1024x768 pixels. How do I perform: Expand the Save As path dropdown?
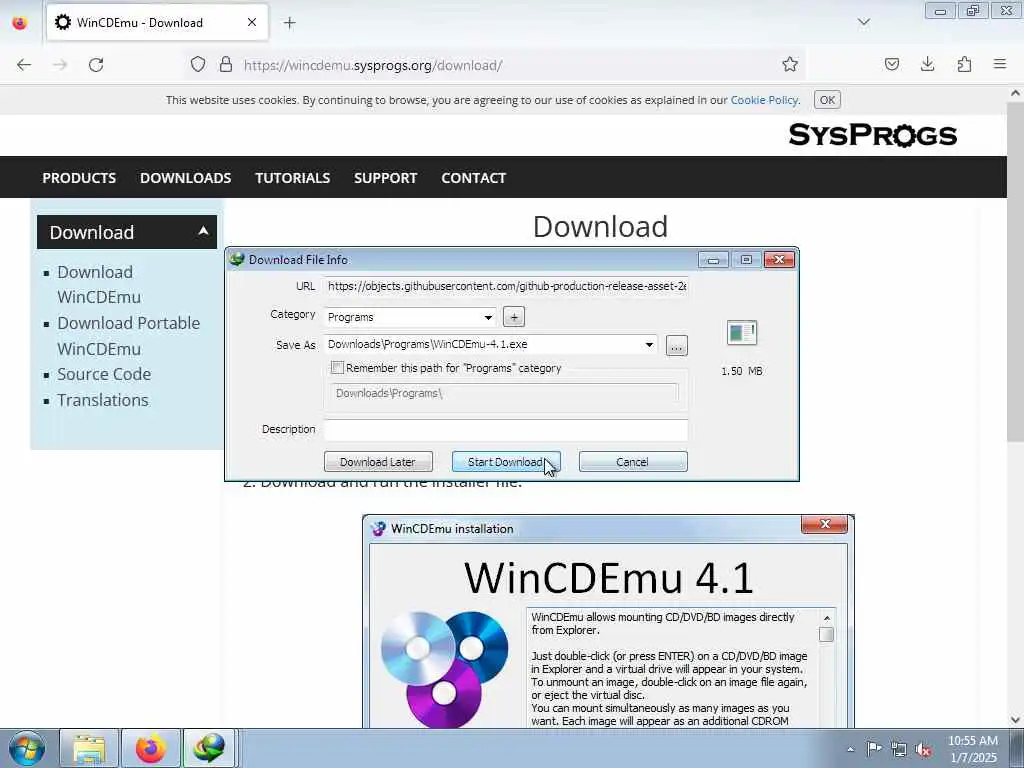click(x=649, y=344)
